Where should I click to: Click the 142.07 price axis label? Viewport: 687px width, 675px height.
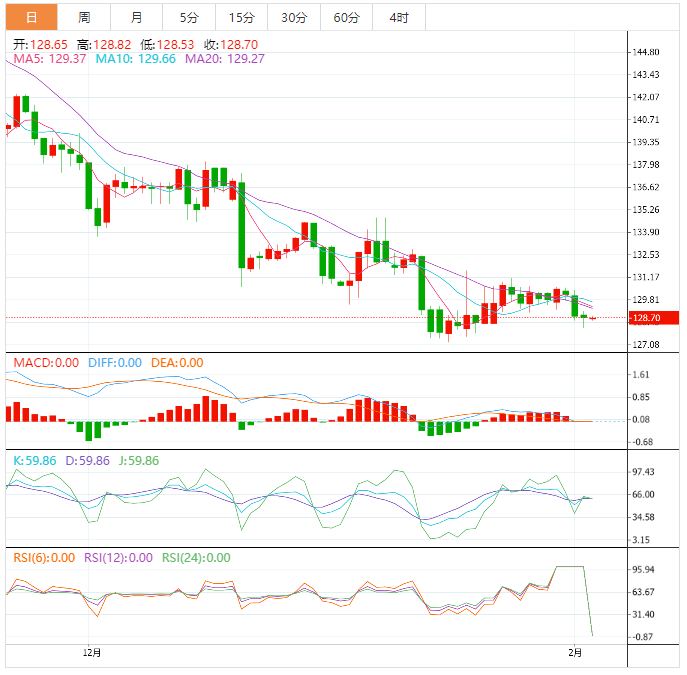pos(646,97)
